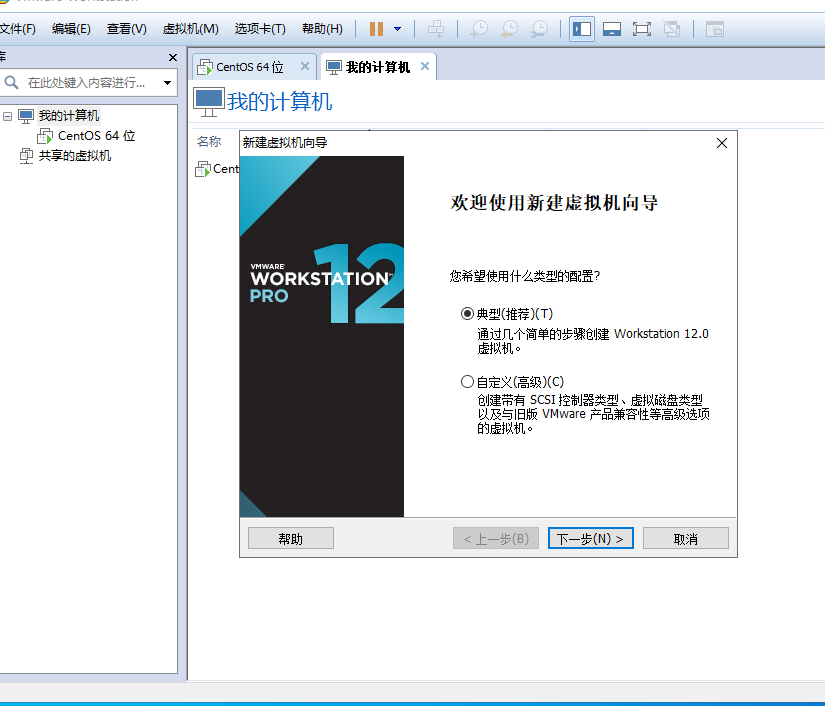Click the library search magnifier icon
The width and height of the screenshot is (825, 706).
click(x=11, y=83)
